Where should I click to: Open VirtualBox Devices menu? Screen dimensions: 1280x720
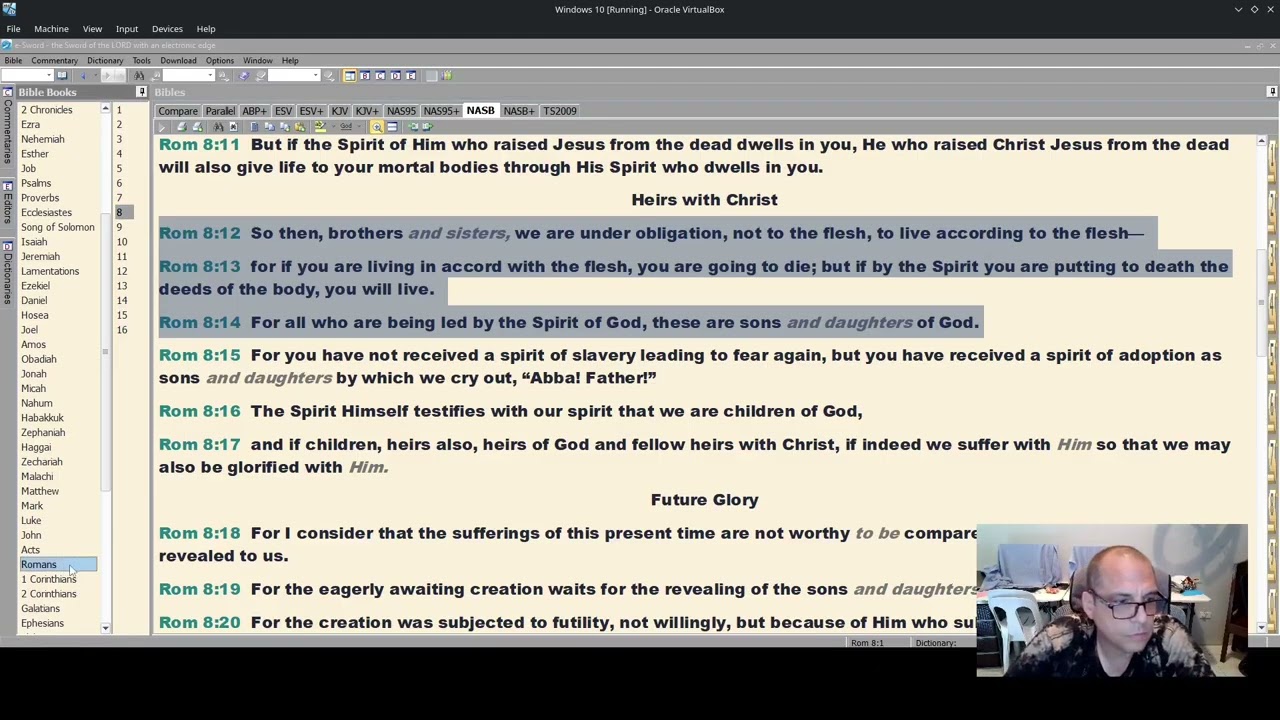[x=167, y=29]
